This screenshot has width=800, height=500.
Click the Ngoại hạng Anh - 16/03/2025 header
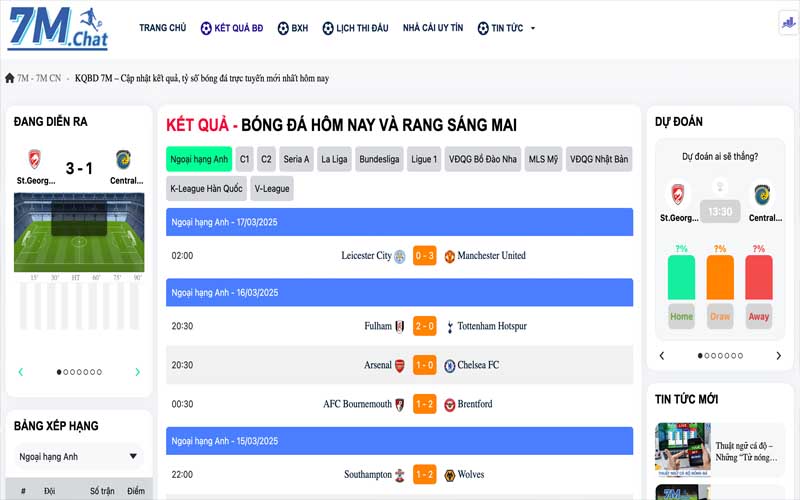399,292
